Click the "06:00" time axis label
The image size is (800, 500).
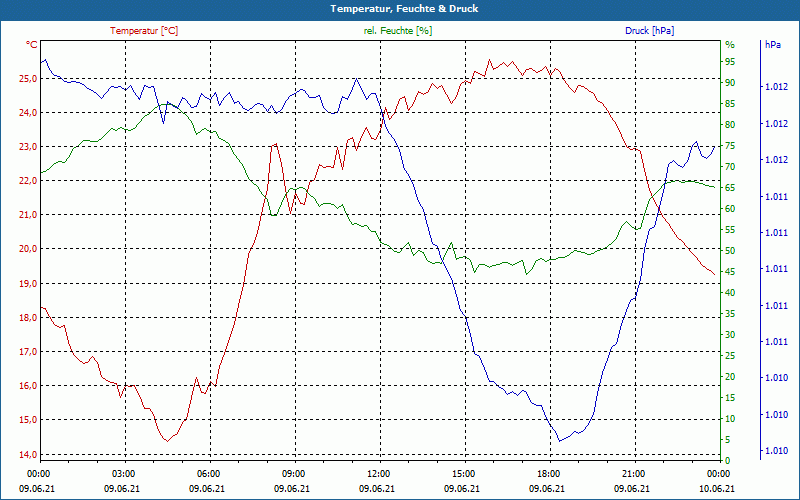(209, 473)
